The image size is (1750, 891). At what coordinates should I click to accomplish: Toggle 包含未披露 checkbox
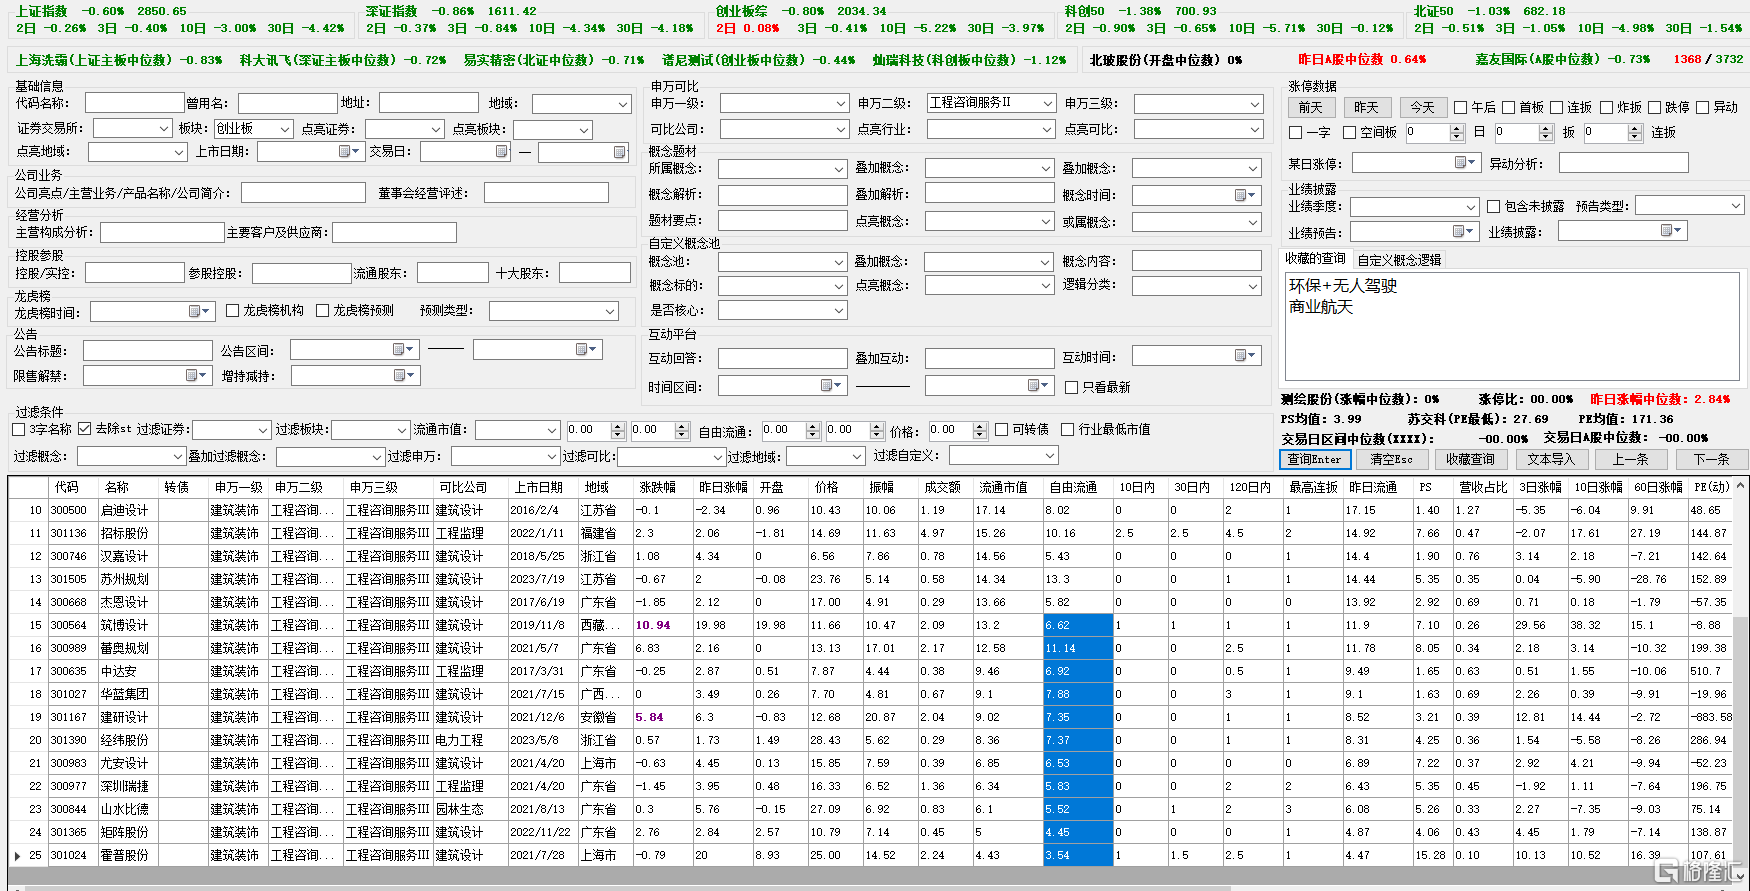(x=1494, y=206)
